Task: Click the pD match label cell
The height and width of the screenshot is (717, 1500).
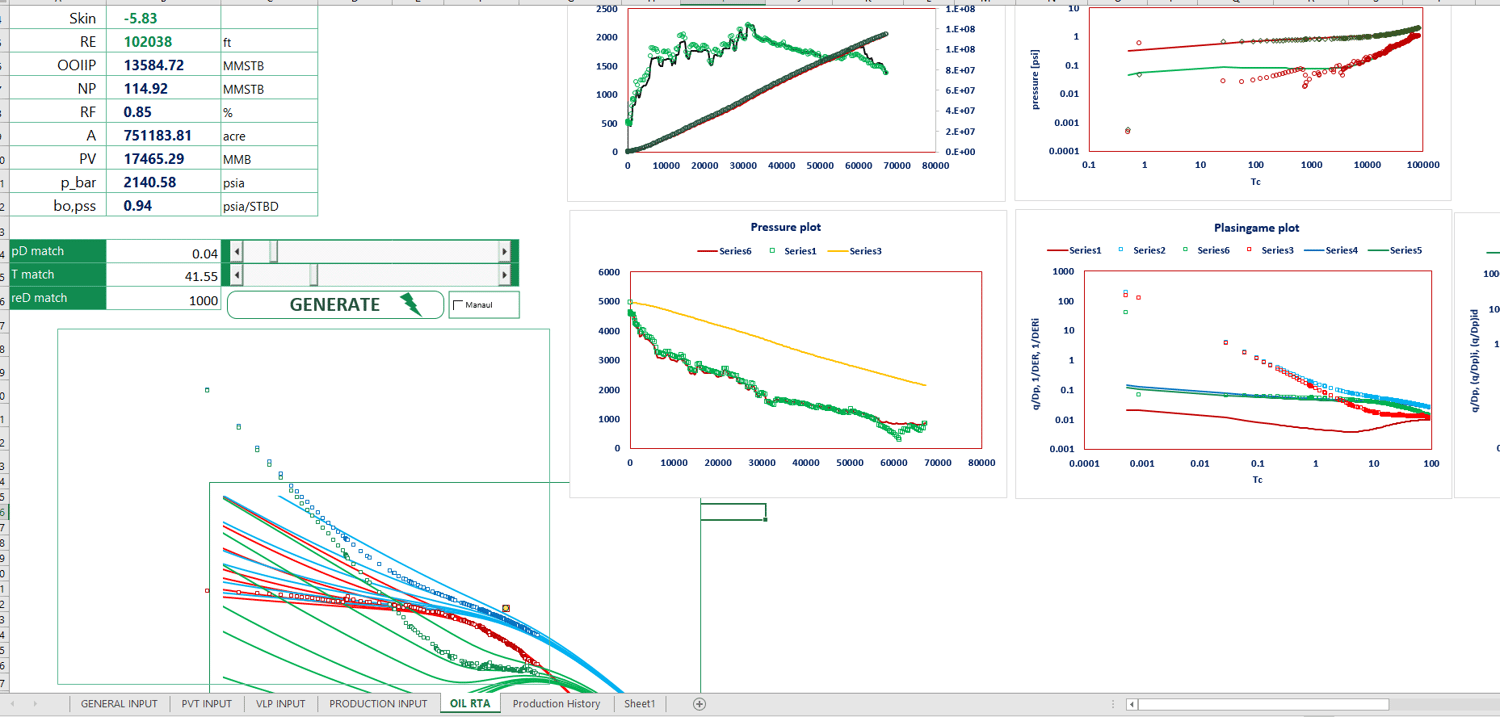Action: pos(57,252)
